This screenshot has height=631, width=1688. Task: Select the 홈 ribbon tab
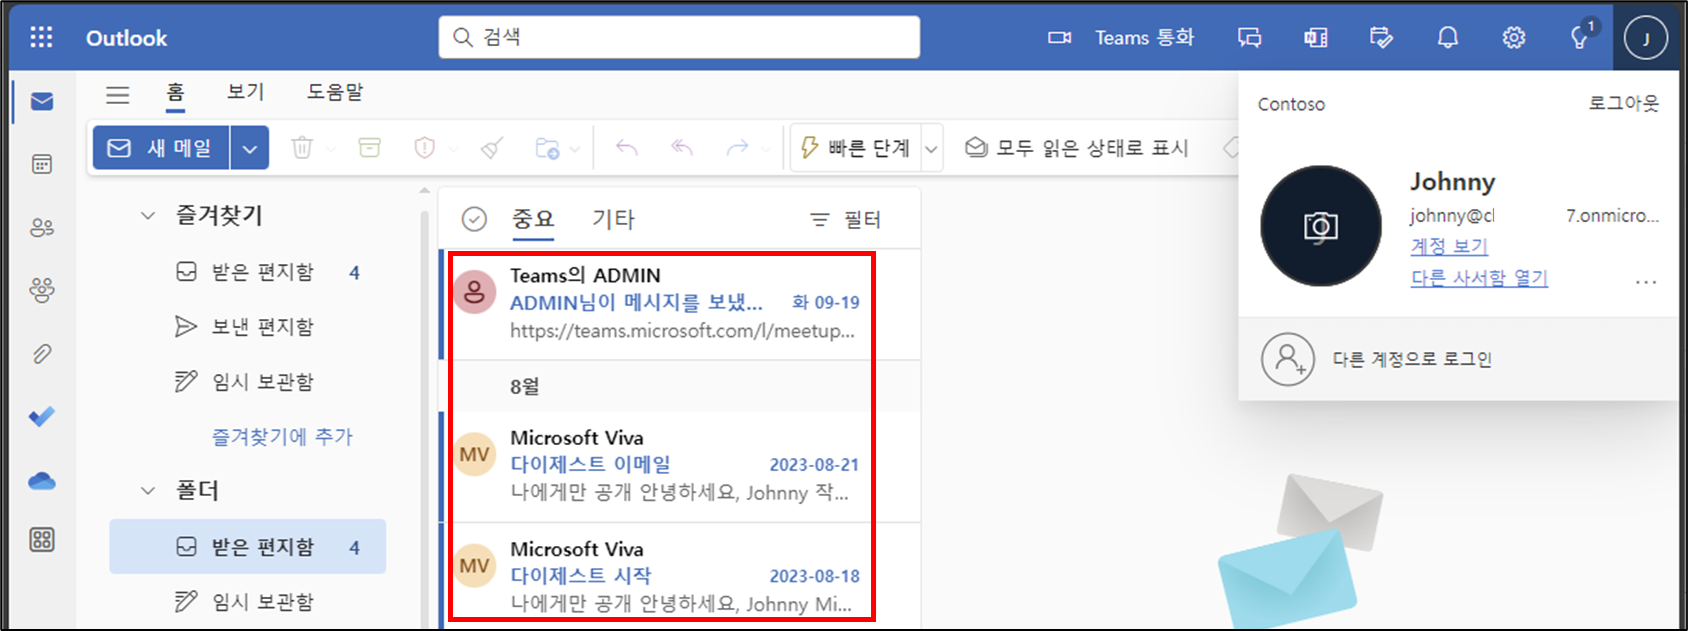tap(175, 93)
